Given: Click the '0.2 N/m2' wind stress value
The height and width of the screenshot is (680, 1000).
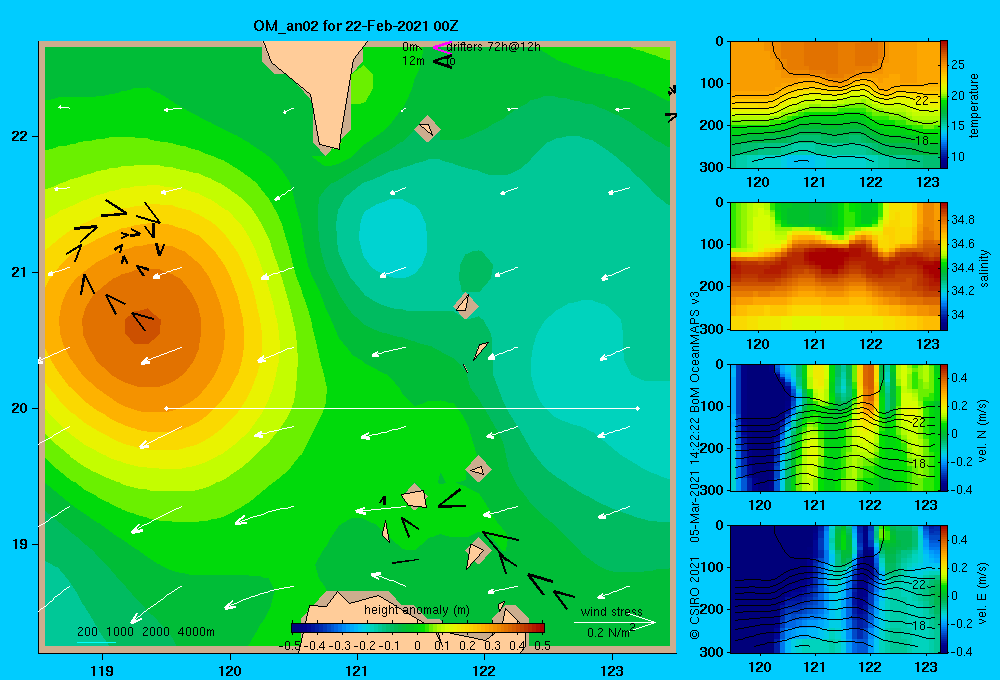Looking at the screenshot, I should 610,632.
